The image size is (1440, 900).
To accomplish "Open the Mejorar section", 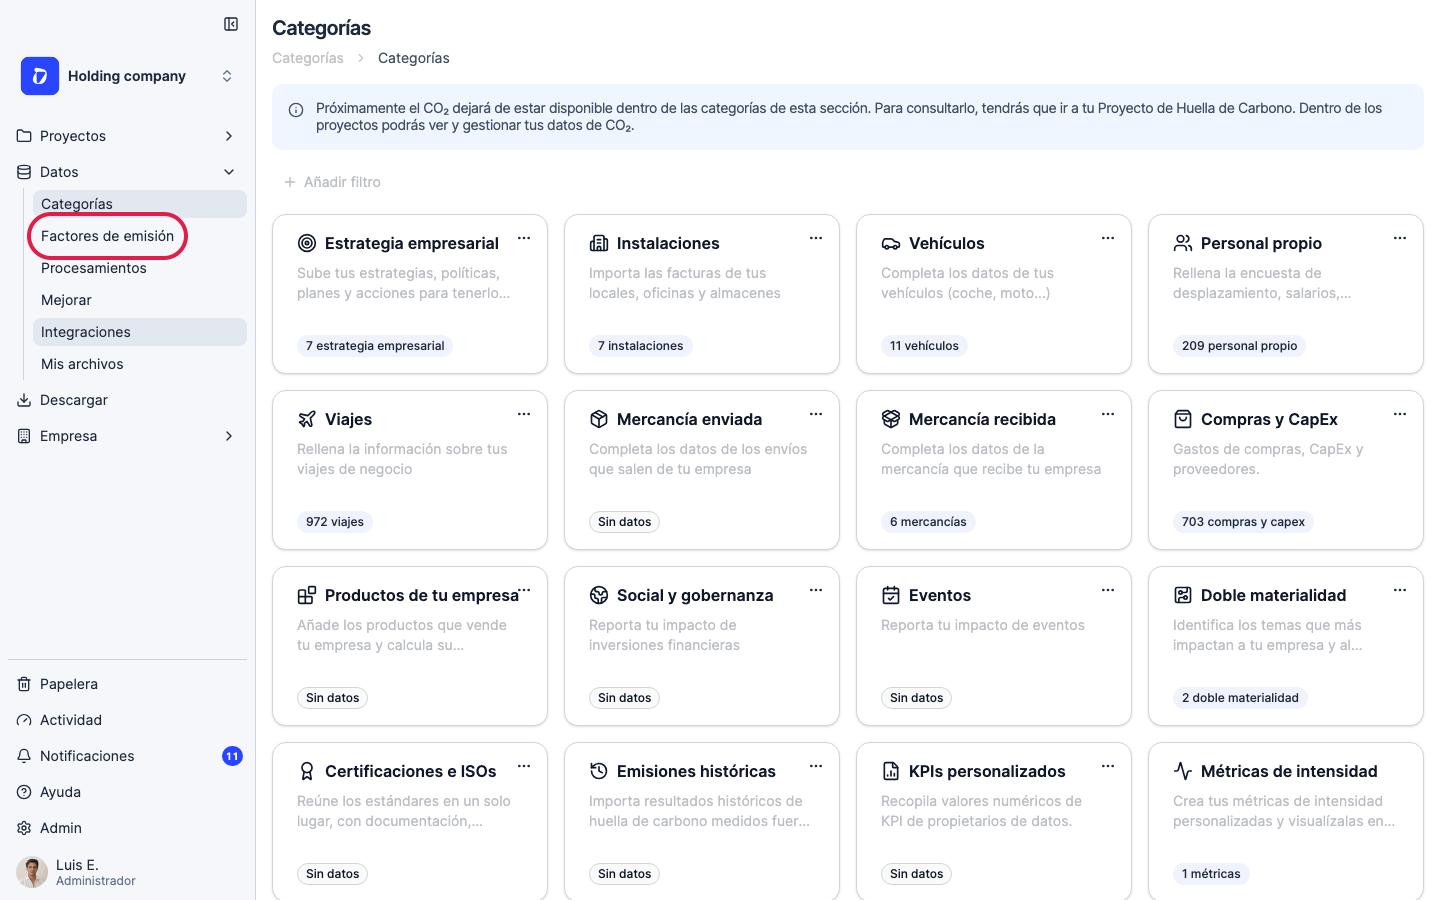I will click(66, 300).
